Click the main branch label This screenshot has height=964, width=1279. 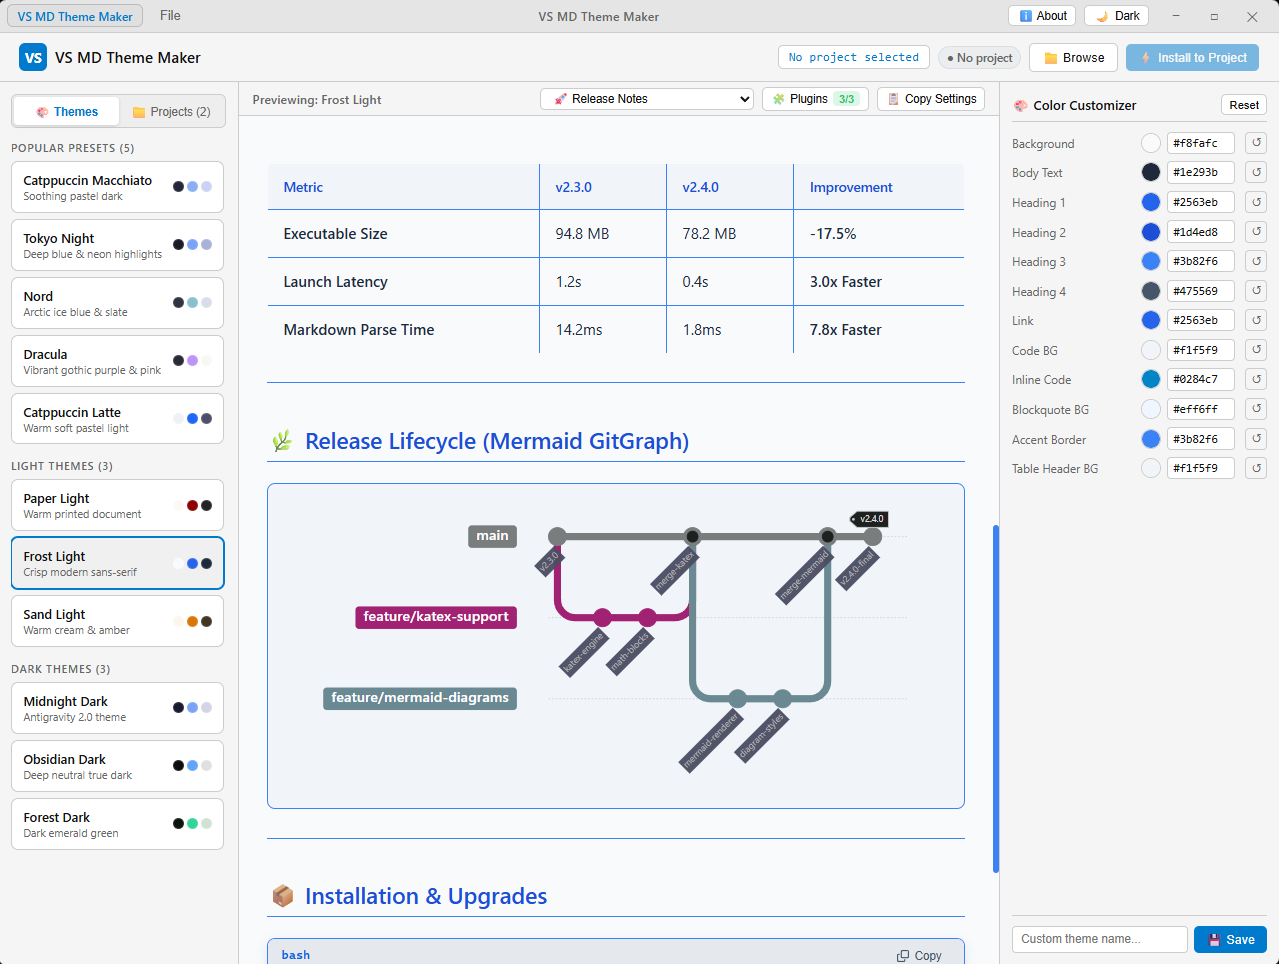(492, 536)
